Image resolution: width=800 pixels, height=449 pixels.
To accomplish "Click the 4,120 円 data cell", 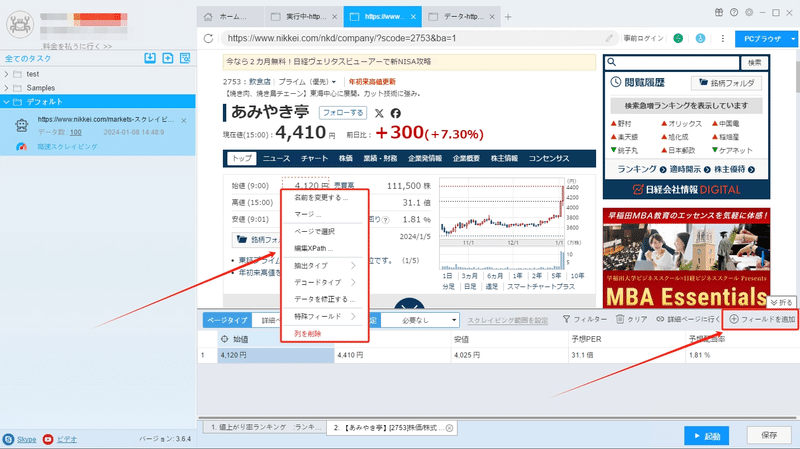I will [276, 355].
